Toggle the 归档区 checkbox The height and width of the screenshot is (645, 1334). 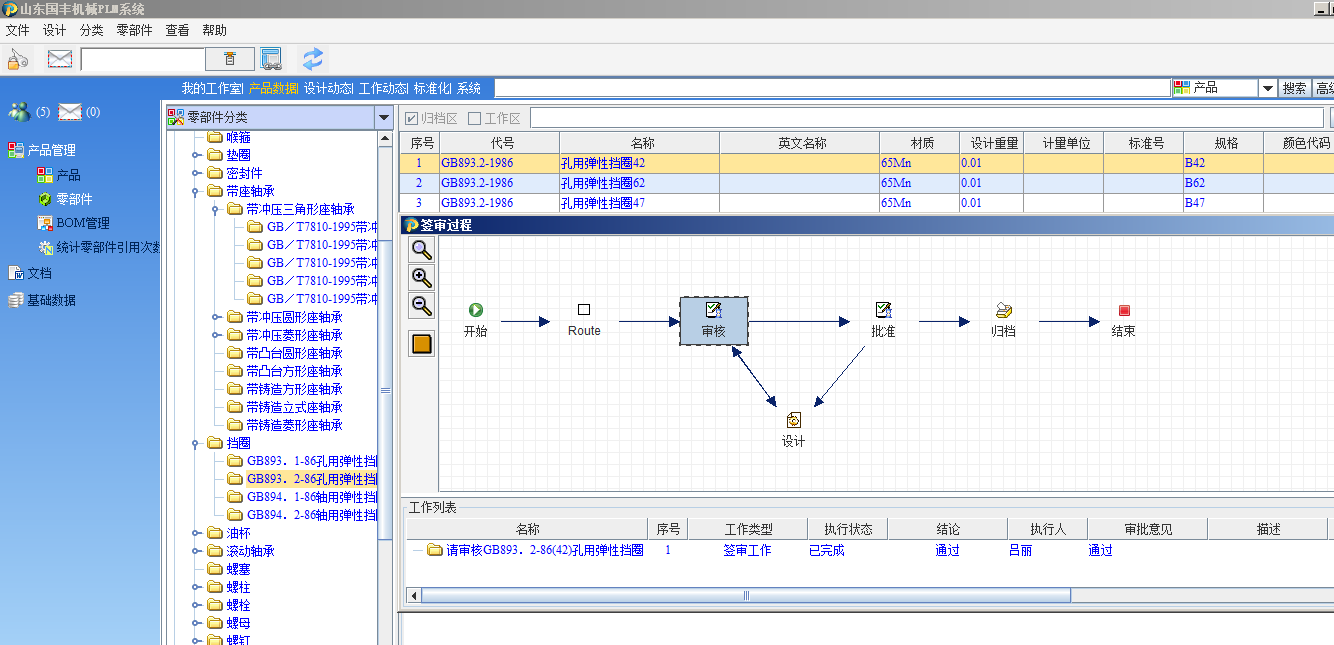click(x=412, y=119)
